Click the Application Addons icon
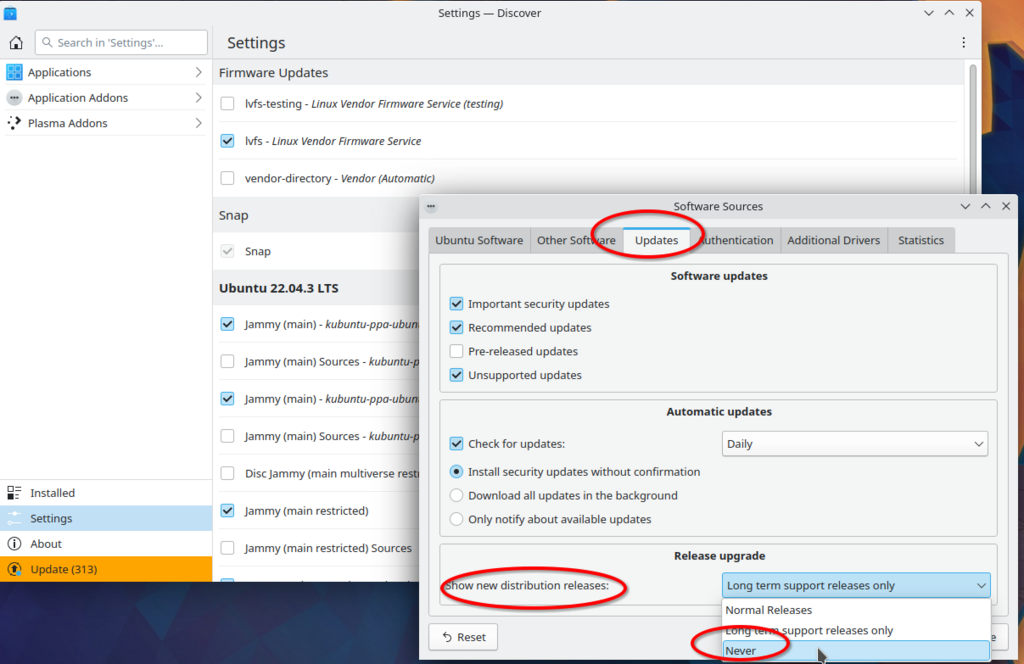This screenshot has height=664, width=1024. pyautogui.click(x=14, y=98)
